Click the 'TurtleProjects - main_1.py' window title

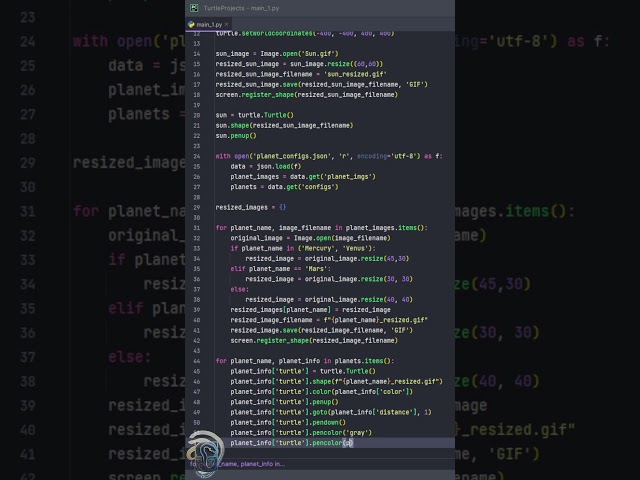point(241,8)
